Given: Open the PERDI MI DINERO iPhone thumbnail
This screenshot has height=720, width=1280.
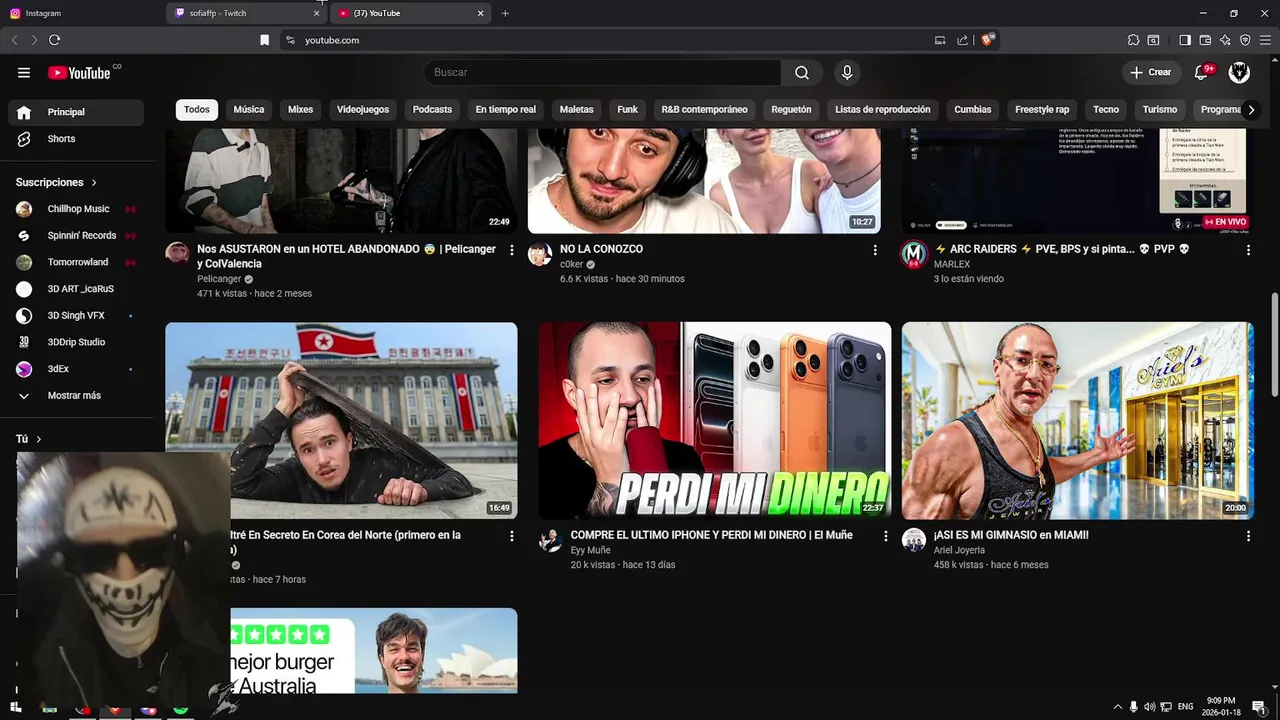Looking at the screenshot, I should tap(715, 421).
